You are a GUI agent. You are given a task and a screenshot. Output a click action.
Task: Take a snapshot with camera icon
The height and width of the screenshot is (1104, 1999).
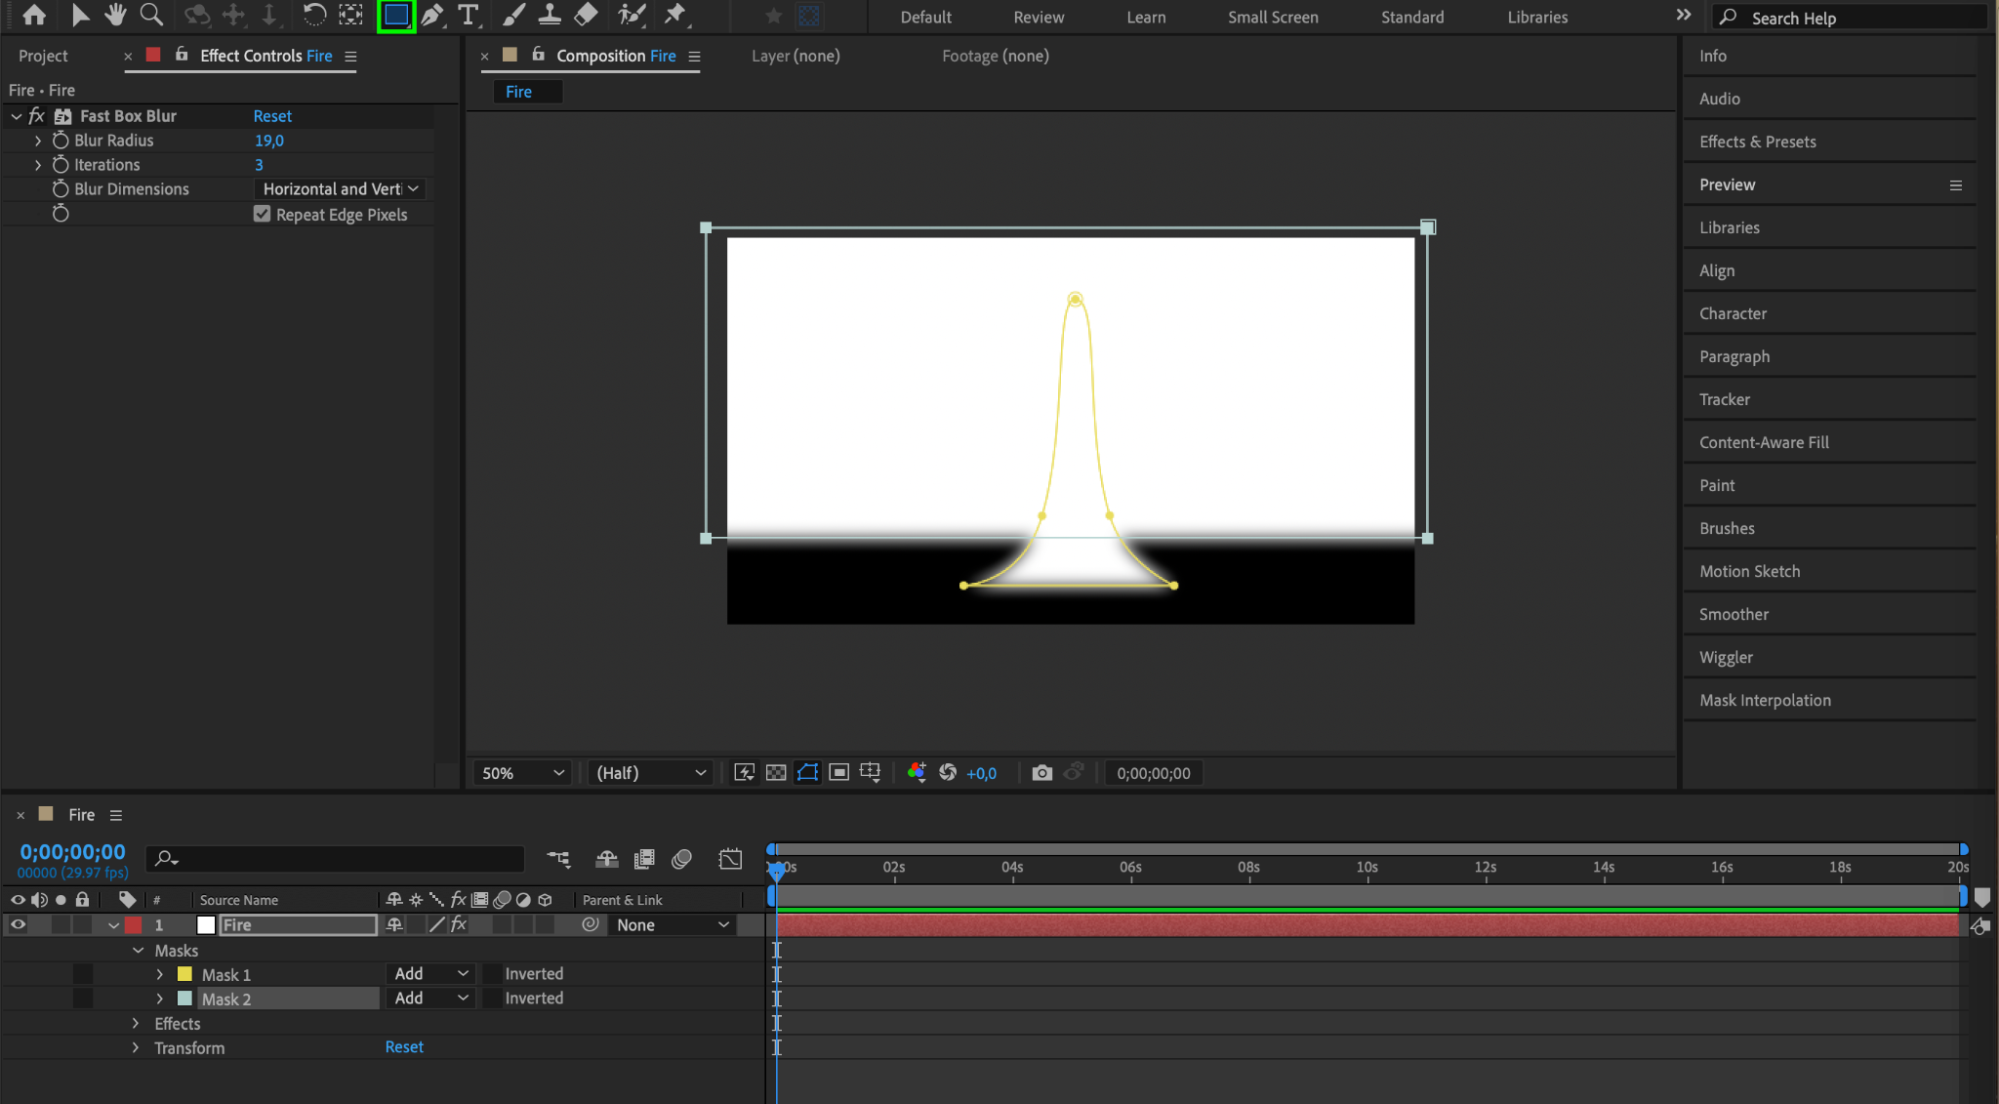coord(1042,773)
